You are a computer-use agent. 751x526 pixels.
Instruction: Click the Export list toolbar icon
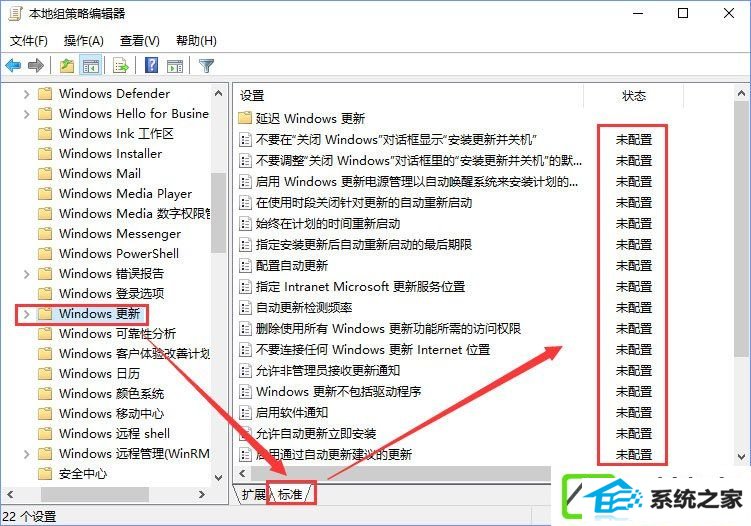tap(121, 65)
